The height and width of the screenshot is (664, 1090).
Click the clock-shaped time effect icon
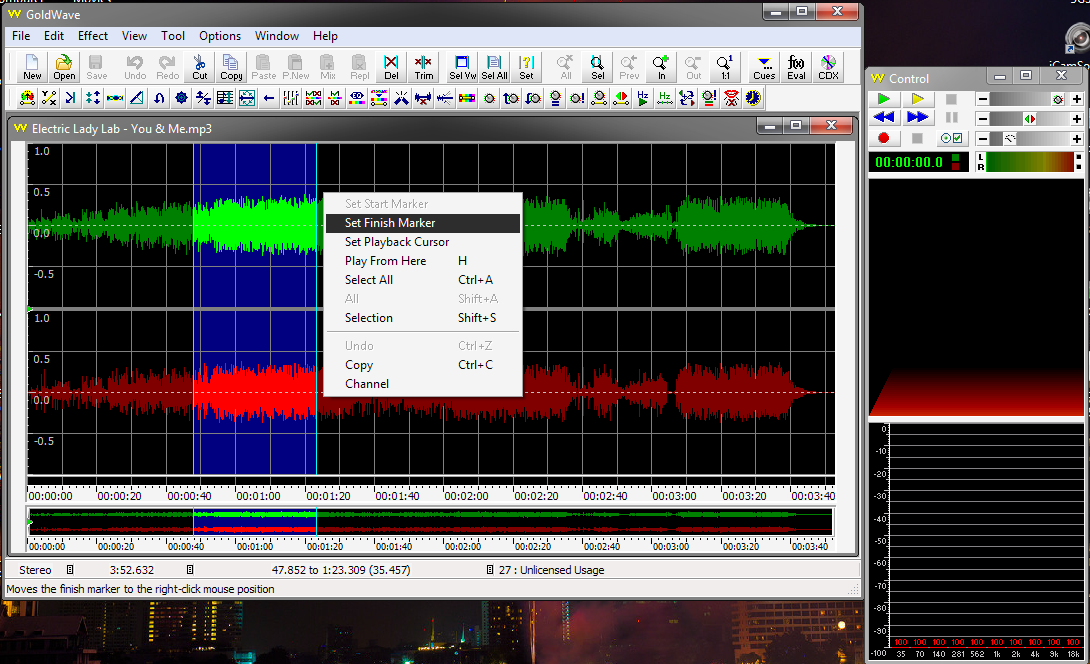click(x=753, y=98)
